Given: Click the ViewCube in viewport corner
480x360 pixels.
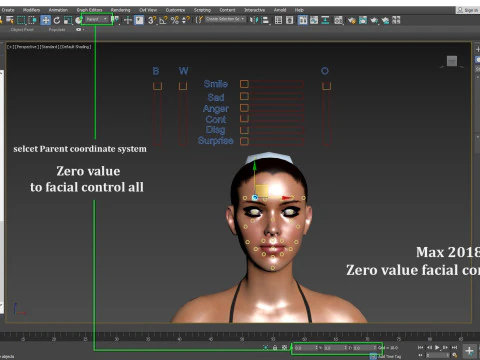Looking at the screenshot, I should point(452,61).
